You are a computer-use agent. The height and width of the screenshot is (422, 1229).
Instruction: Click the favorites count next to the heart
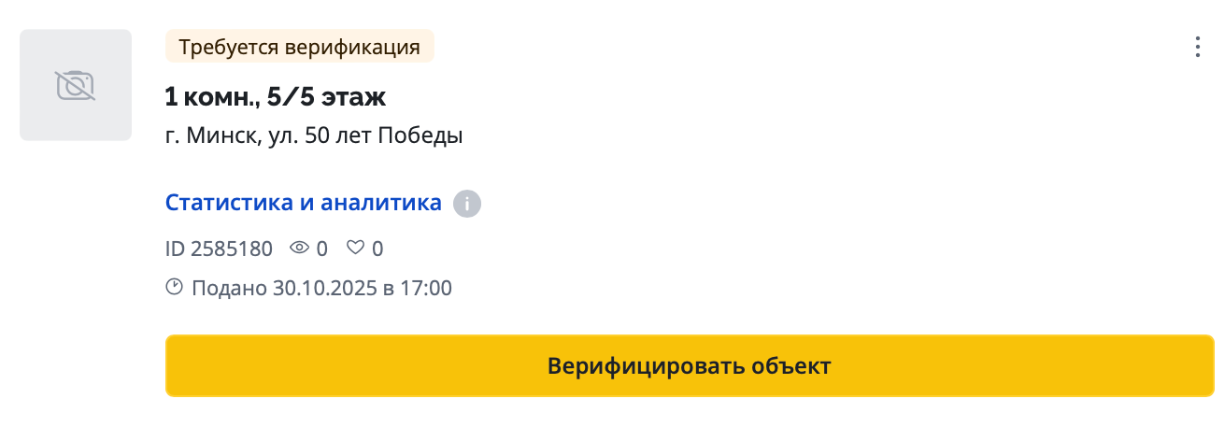pyautogui.click(x=378, y=248)
